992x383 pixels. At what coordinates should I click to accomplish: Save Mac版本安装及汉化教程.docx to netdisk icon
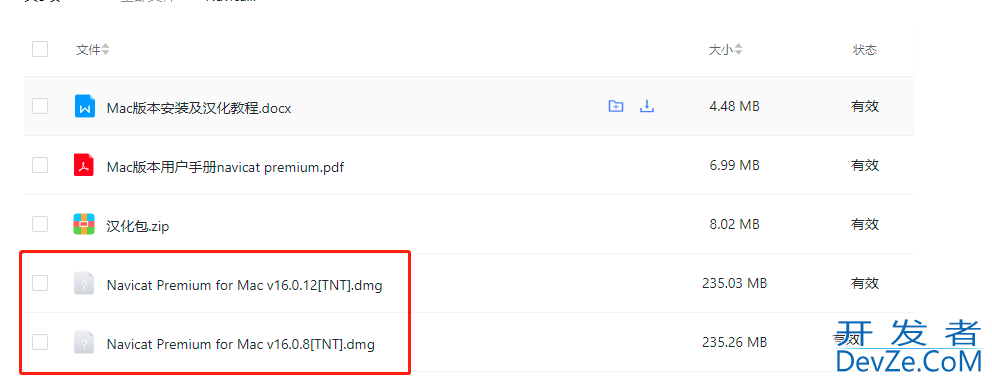coord(616,106)
